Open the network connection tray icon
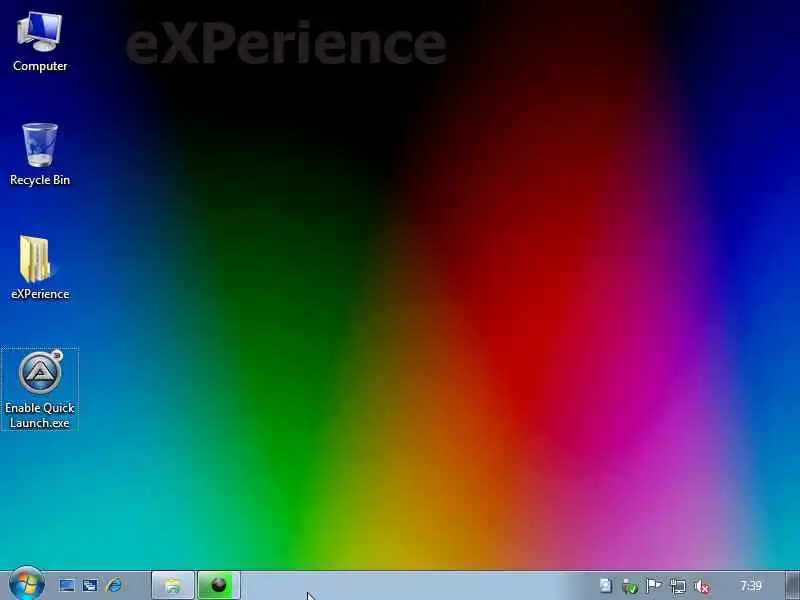This screenshot has height=600, width=800. (678, 586)
